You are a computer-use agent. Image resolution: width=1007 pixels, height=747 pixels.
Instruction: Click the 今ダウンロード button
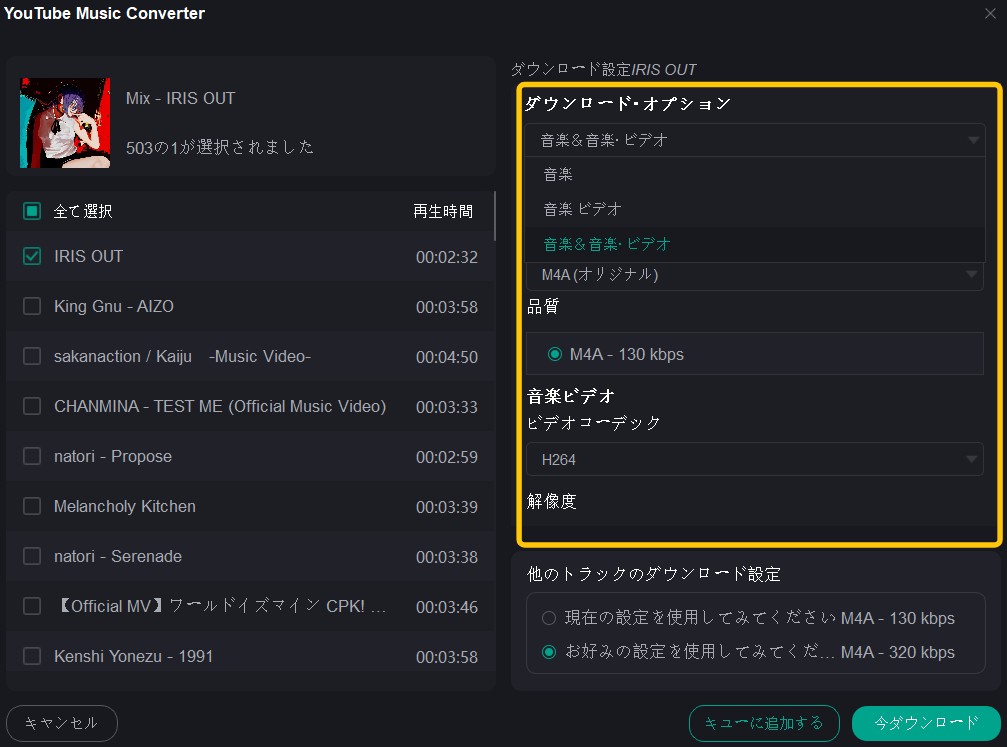[926, 723]
